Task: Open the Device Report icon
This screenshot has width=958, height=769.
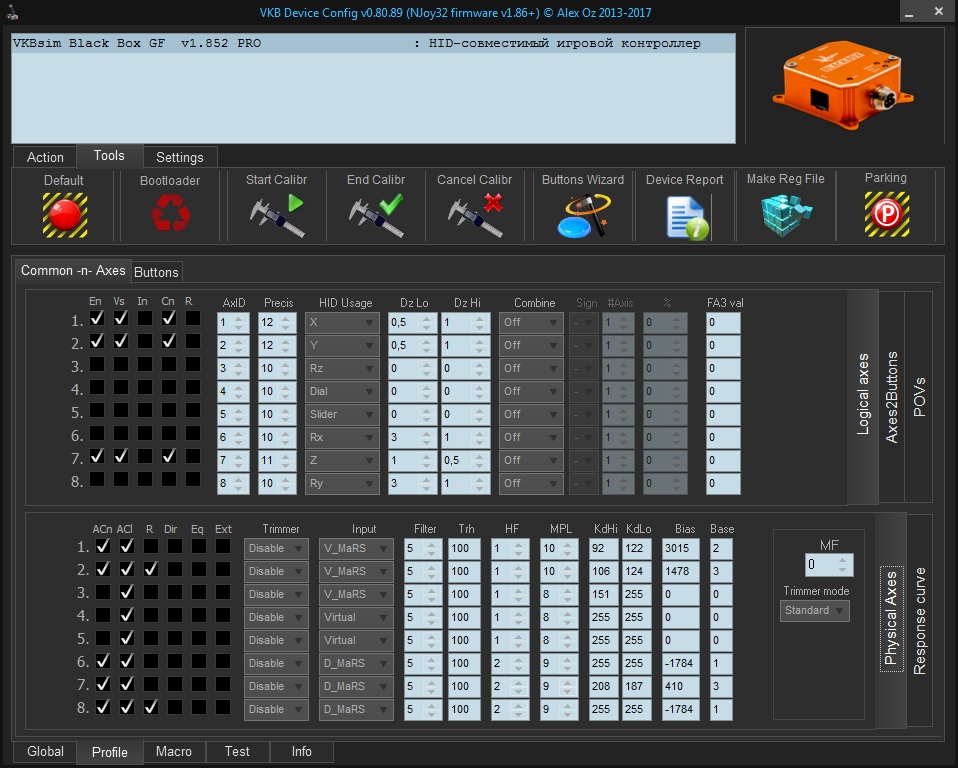Action: pos(687,218)
